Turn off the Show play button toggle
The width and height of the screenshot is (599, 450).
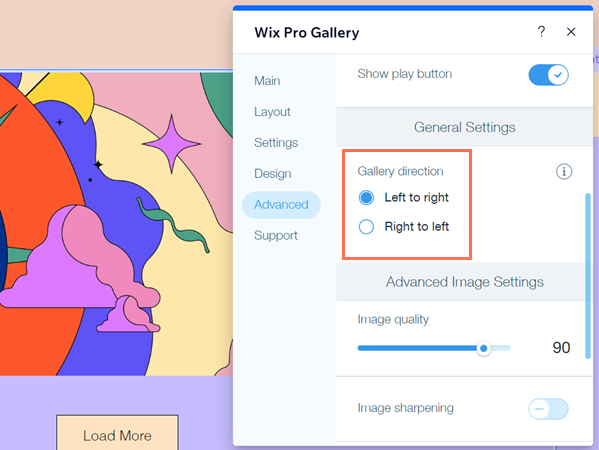[x=548, y=75]
